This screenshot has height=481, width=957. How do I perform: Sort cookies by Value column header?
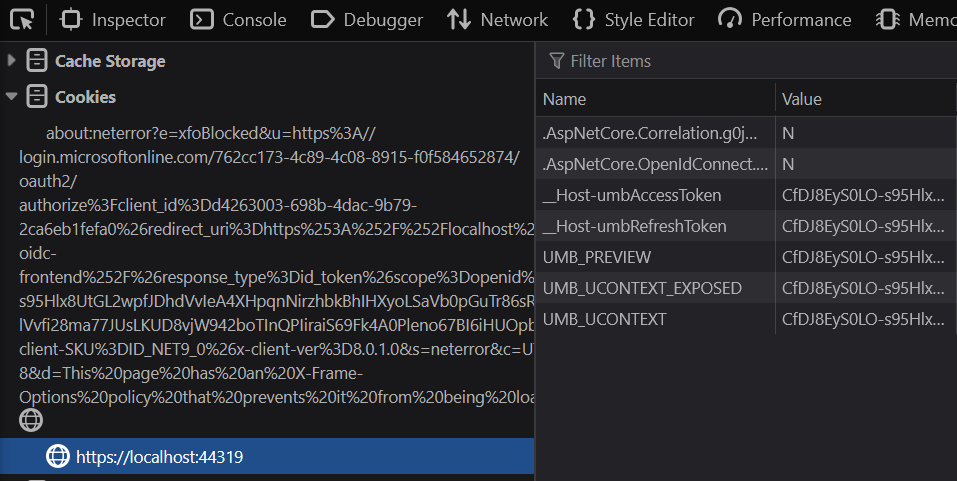865,99
